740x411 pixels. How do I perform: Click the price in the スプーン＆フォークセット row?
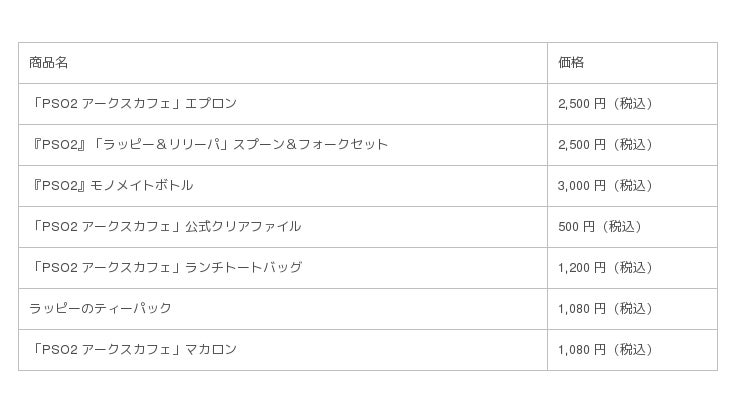click(605, 145)
